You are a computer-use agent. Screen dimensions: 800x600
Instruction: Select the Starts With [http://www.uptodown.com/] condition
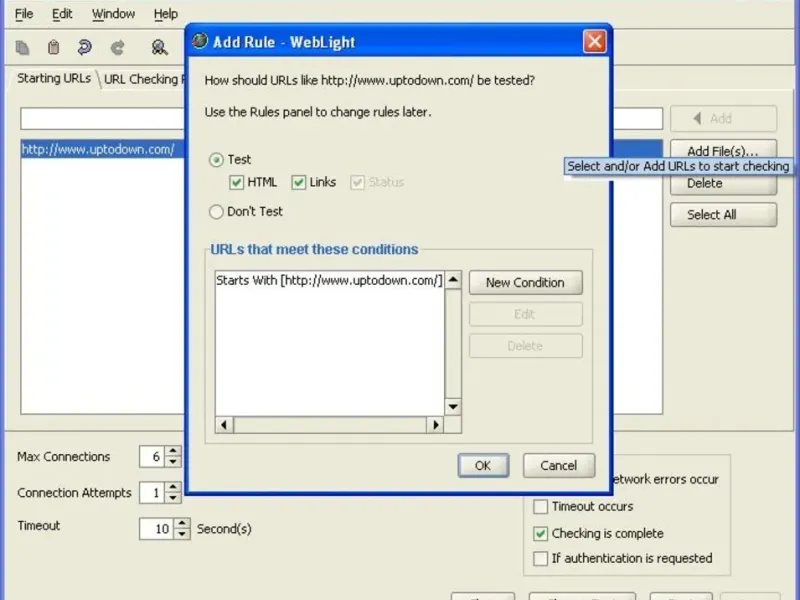(329, 280)
